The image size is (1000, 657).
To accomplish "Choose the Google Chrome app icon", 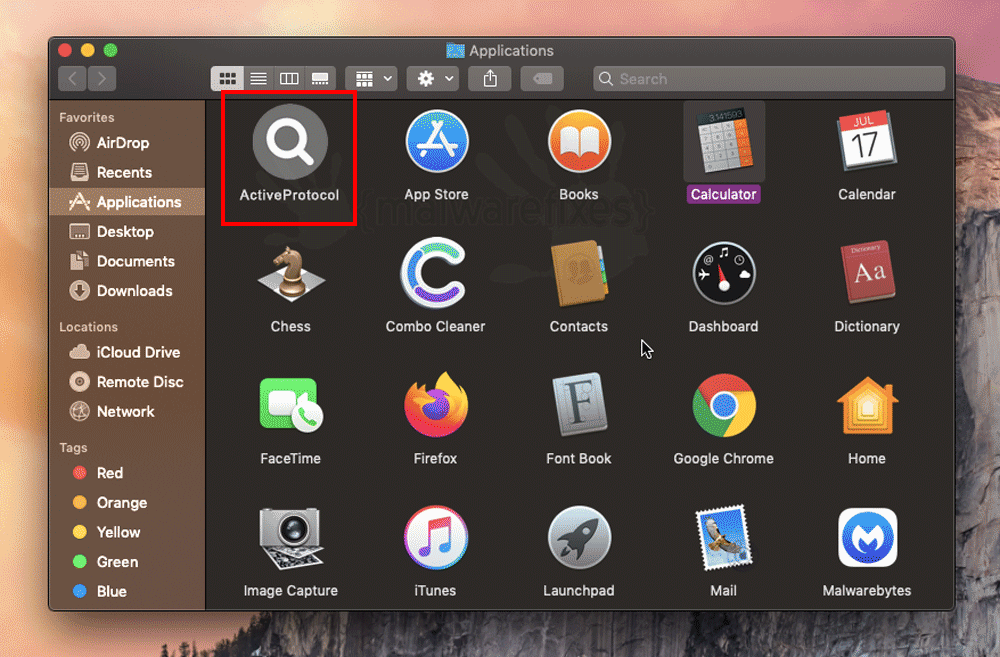I will coord(724,405).
